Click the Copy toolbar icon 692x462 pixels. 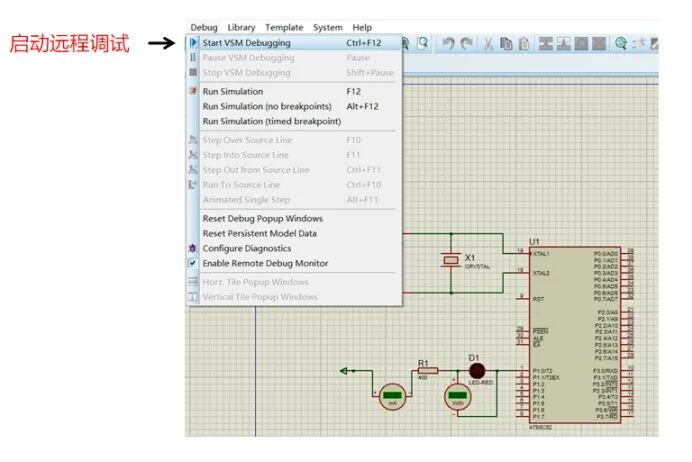pos(506,43)
